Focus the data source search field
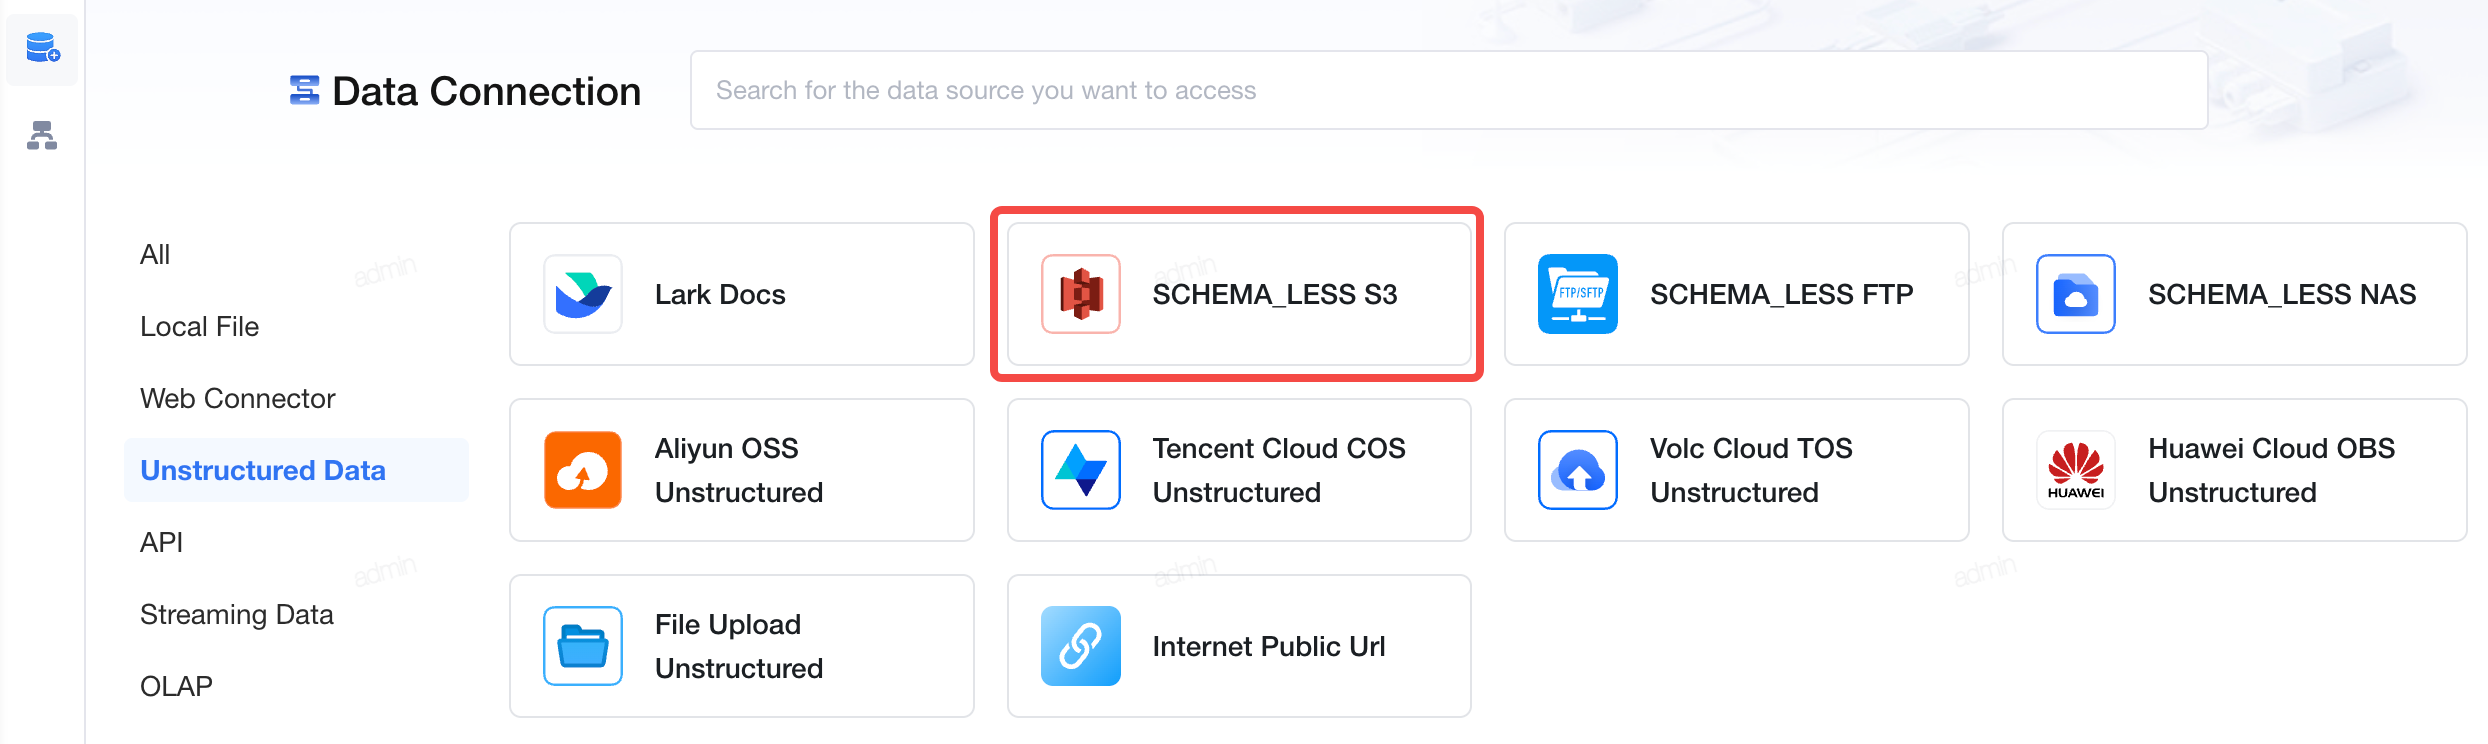Image resolution: width=2488 pixels, height=744 pixels. pyautogui.click(x=1449, y=90)
